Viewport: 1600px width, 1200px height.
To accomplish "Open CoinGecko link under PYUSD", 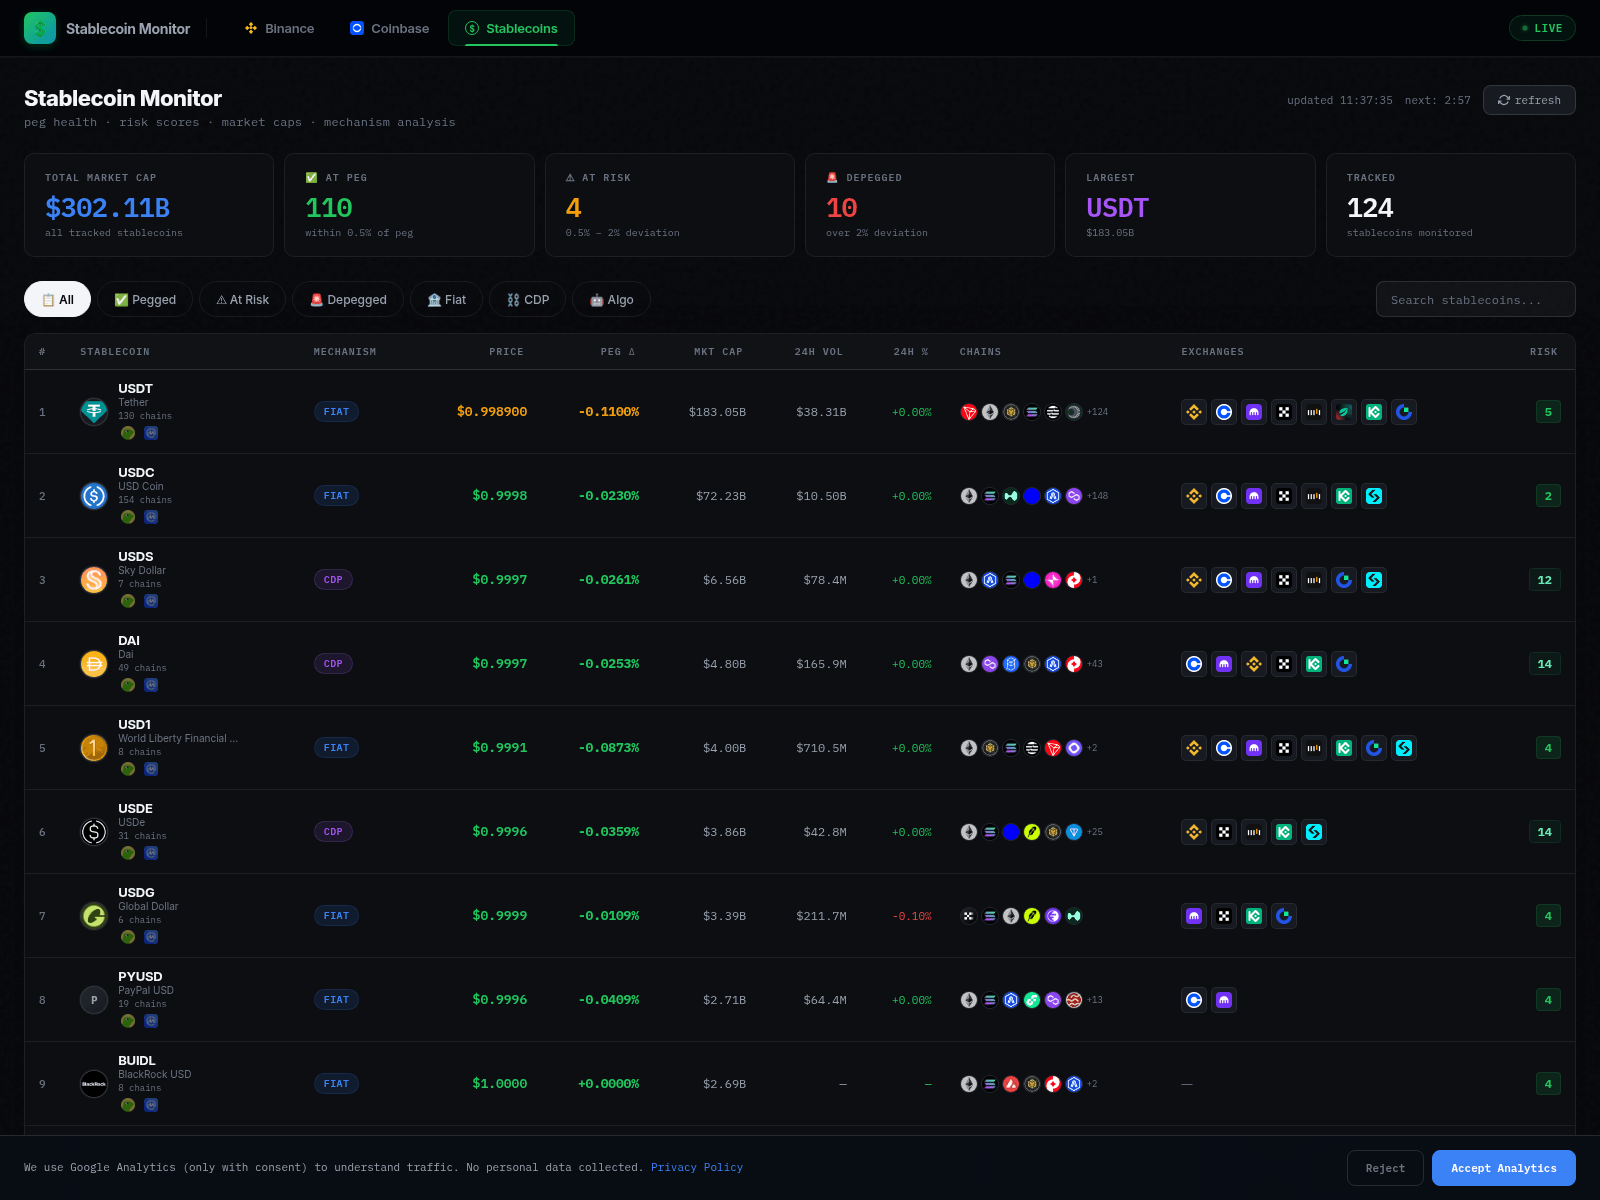I will coord(128,1021).
